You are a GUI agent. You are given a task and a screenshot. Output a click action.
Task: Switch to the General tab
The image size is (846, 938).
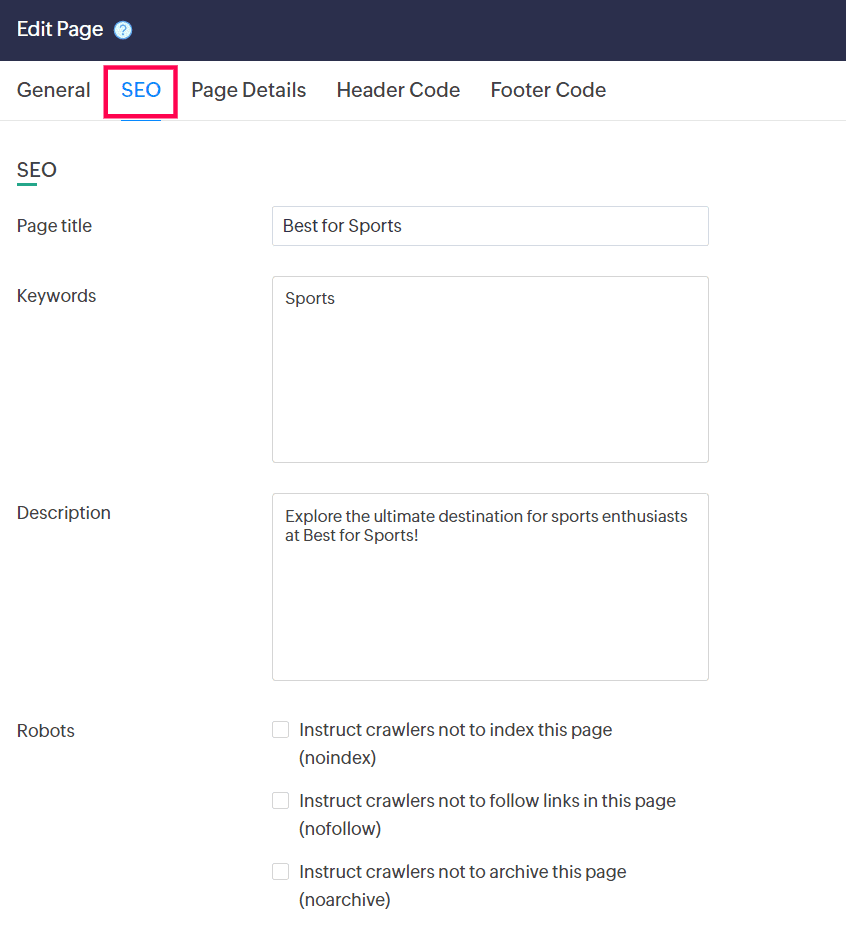click(53, 90)
